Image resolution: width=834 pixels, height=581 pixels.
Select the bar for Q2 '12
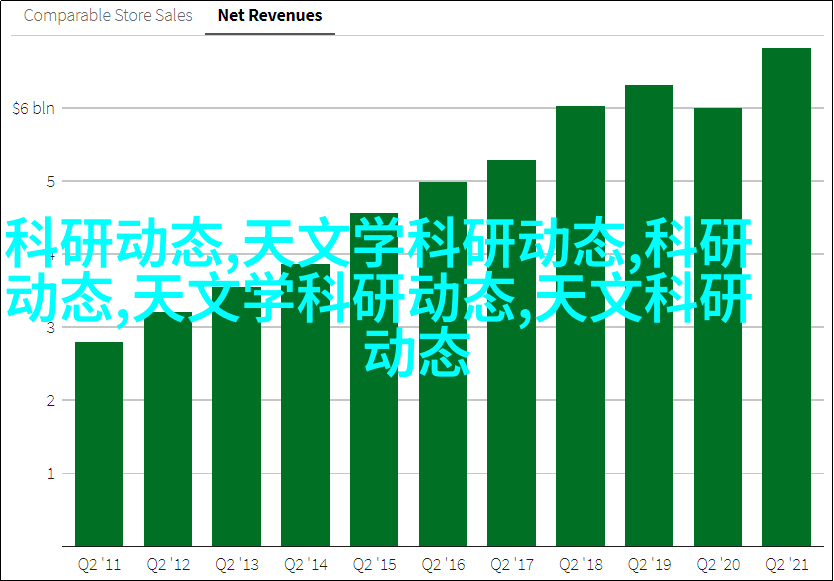coord(167,430)
